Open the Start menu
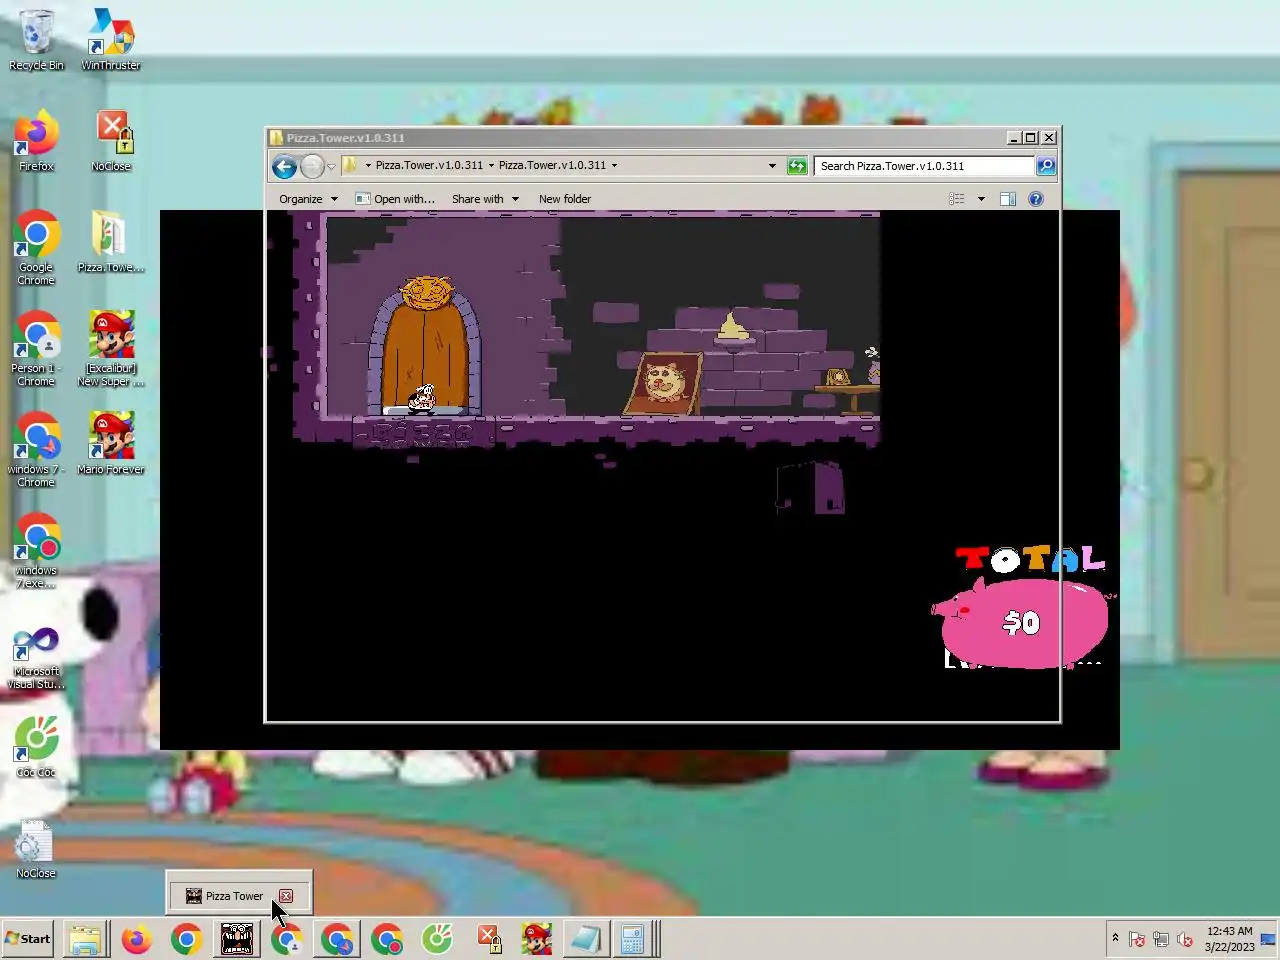Image resolution: width=1280 pixels, height=960 pixels. [28, 939]
